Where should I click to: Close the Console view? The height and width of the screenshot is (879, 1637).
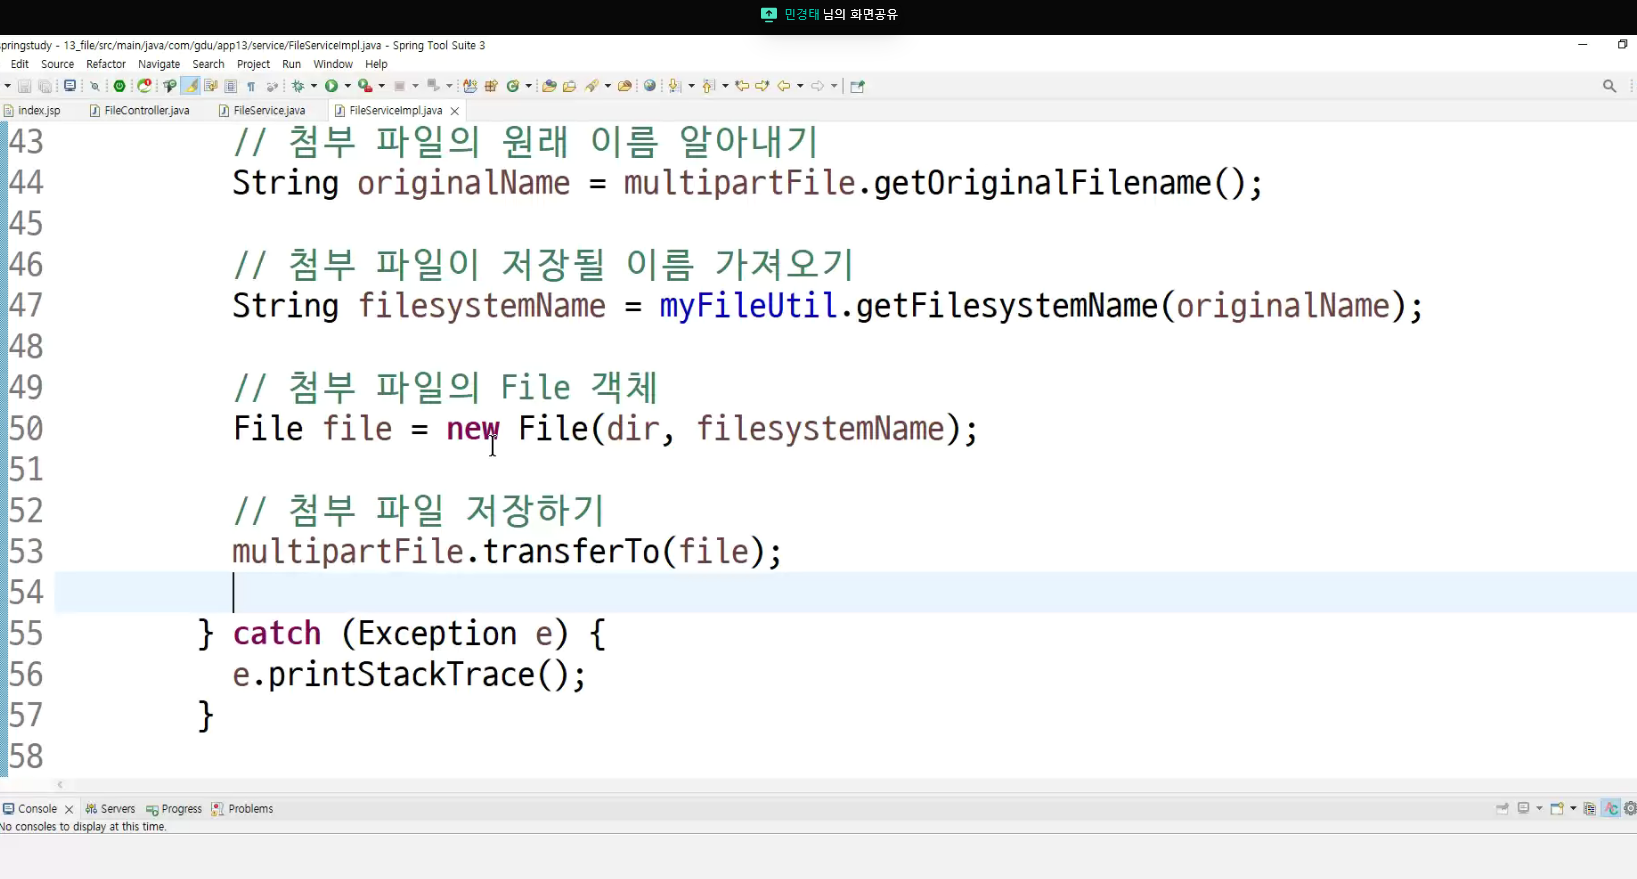pyautogui.click(x=69, y=809)
